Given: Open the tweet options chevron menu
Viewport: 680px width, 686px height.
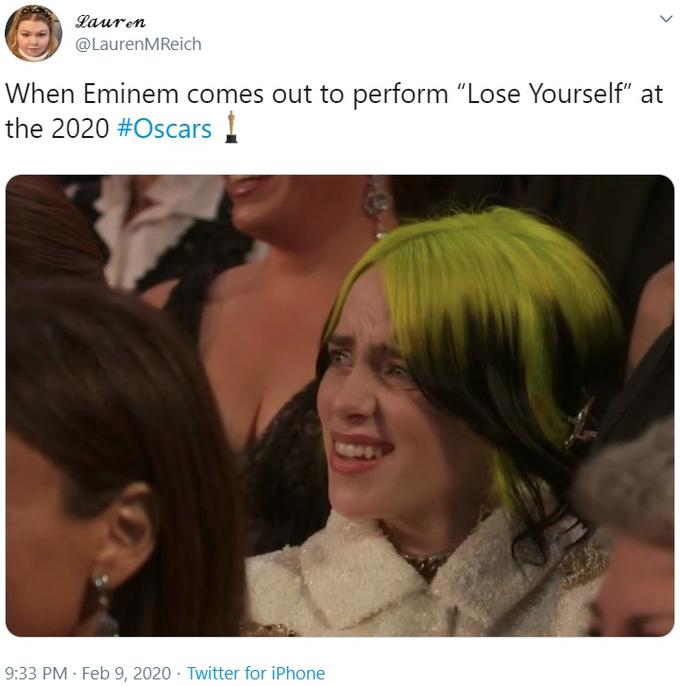Looking at the screenshot, I should [666, 19].
